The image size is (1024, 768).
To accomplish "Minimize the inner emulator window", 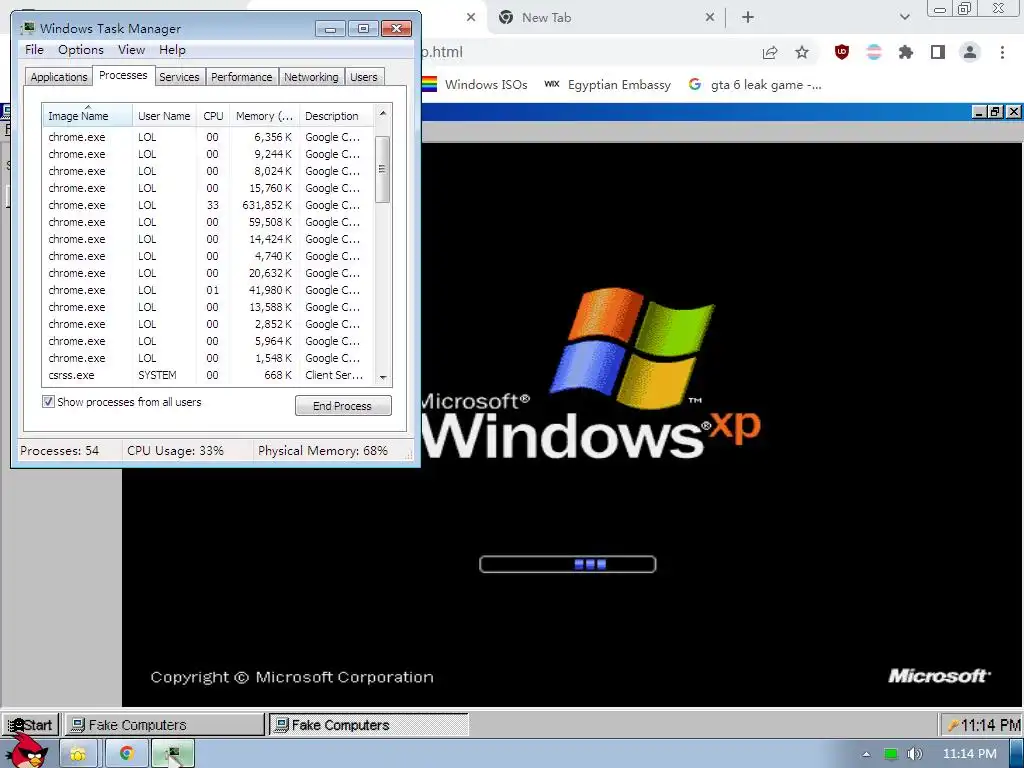I will coord(979,112).
